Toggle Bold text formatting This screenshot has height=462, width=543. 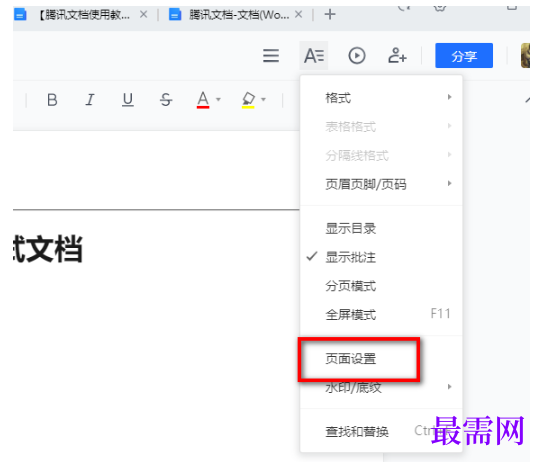[52, 100]
